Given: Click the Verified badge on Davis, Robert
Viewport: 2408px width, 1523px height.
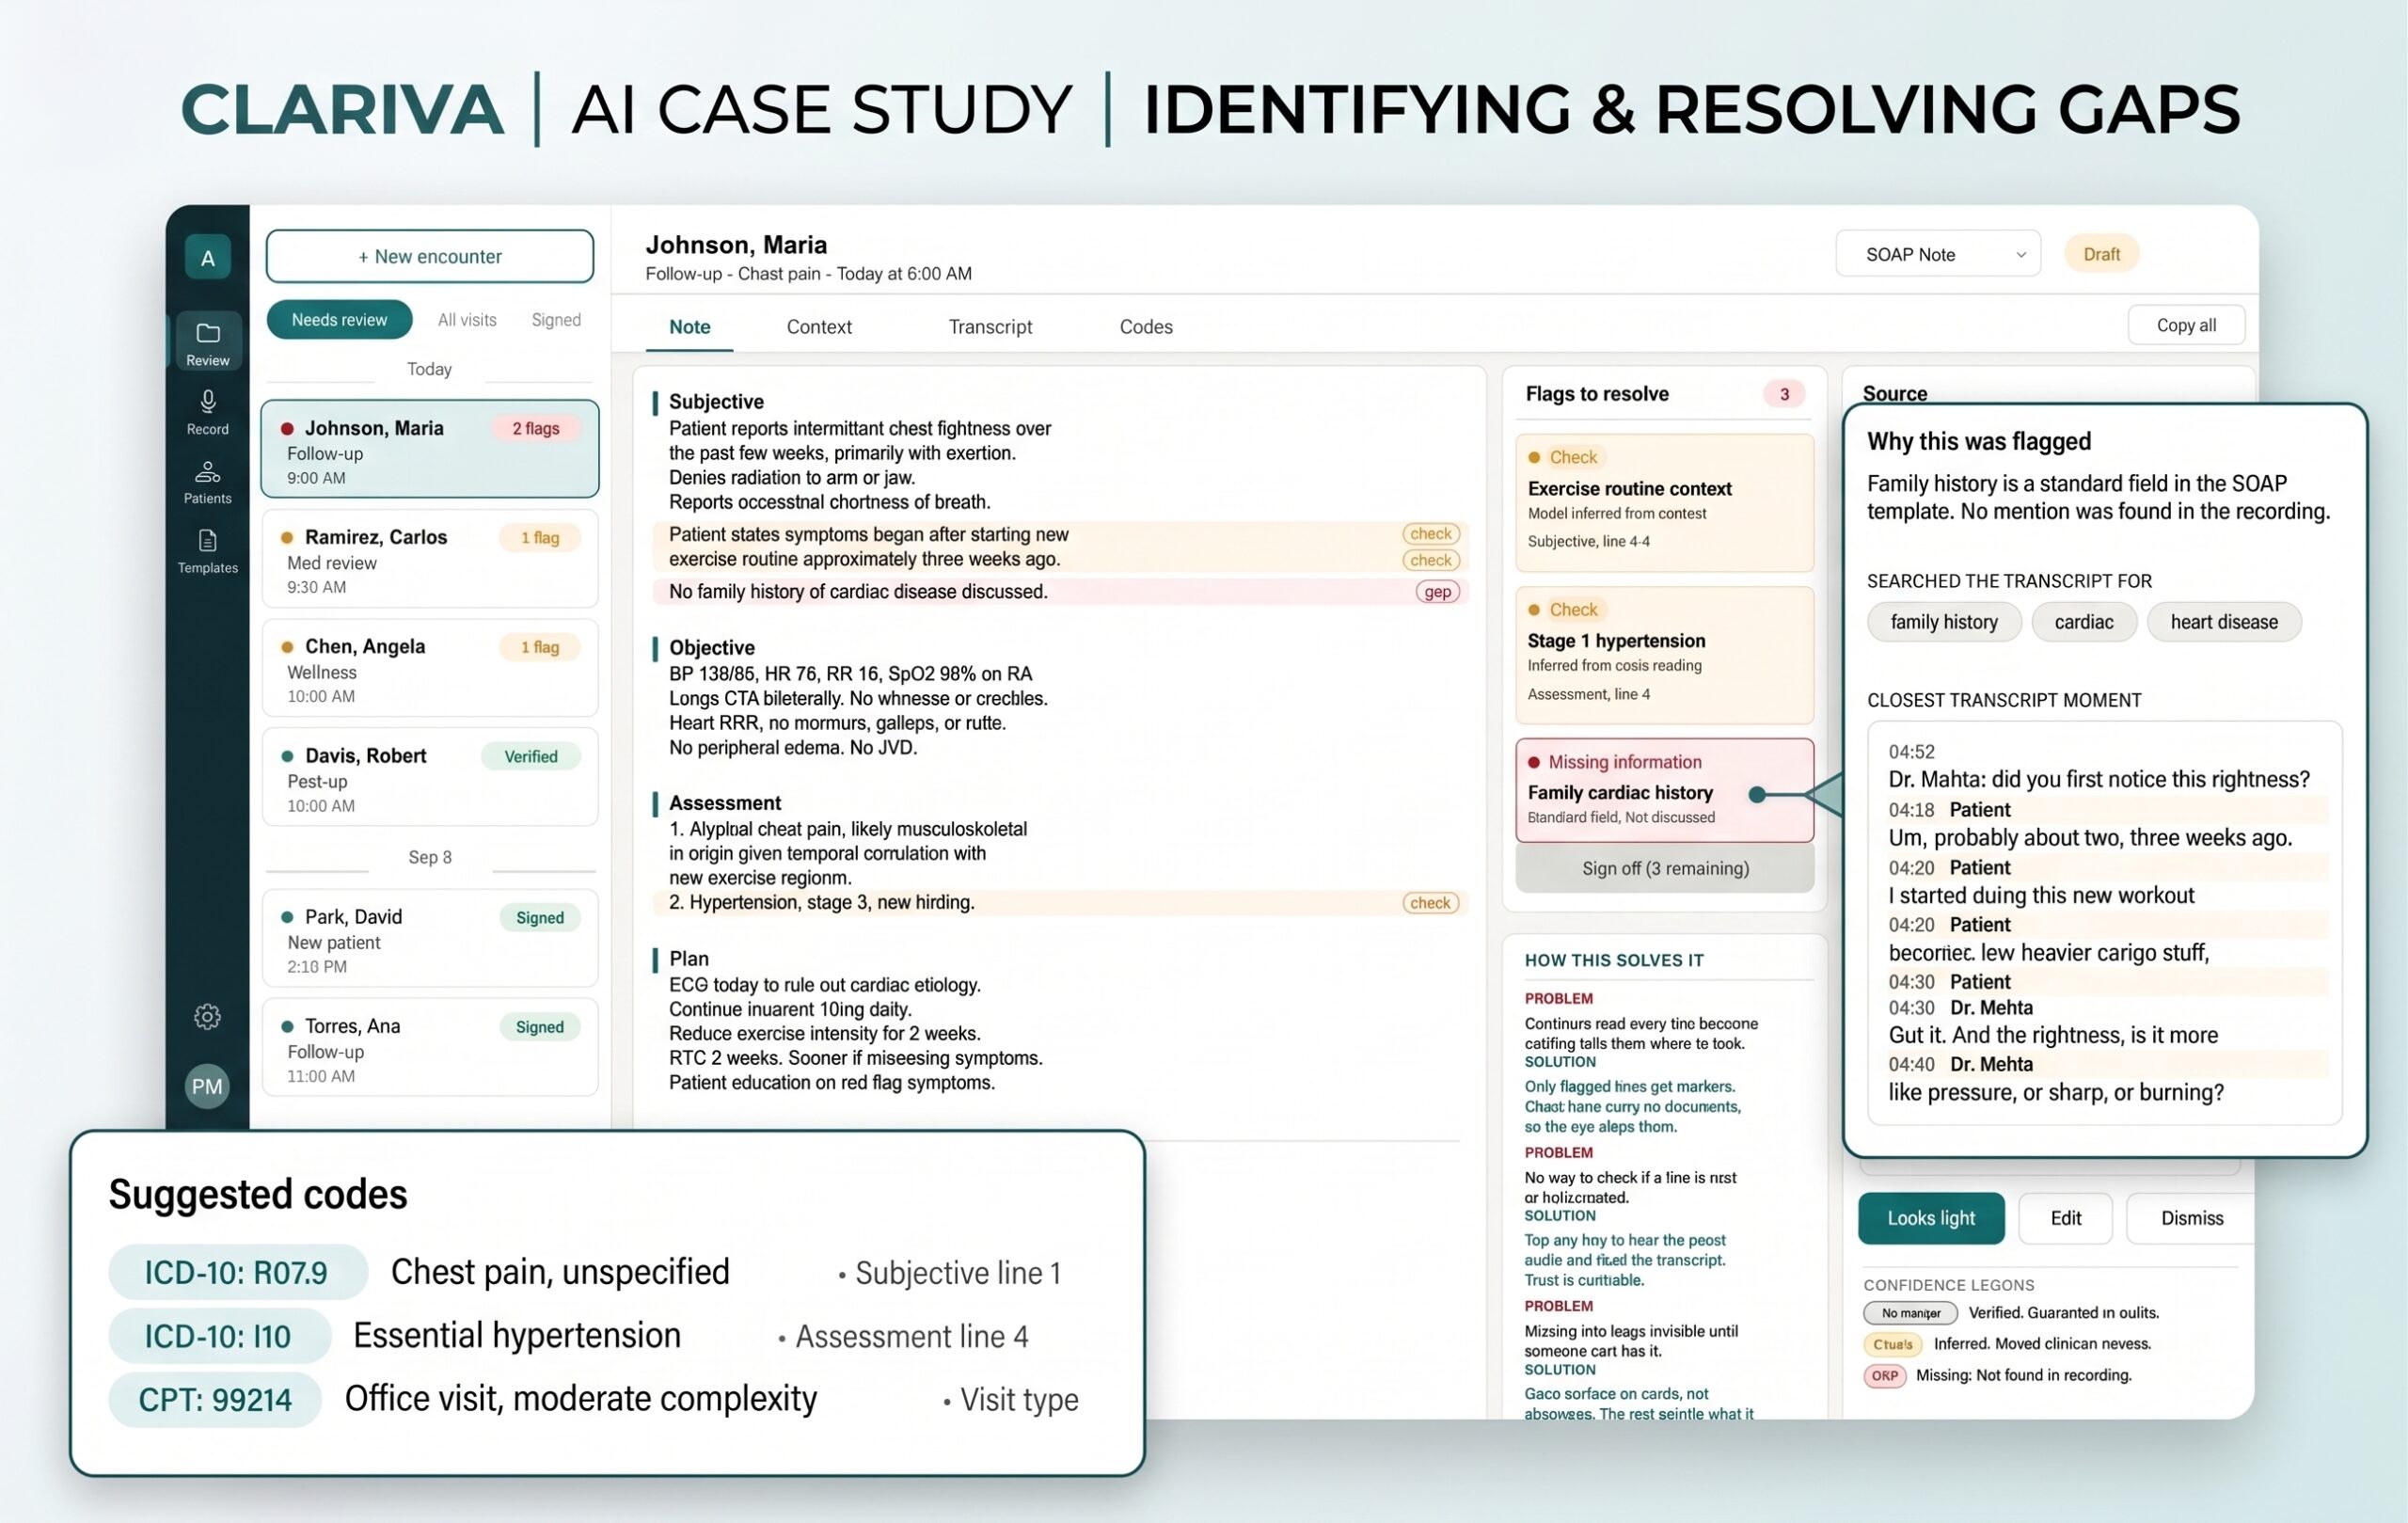Looking at the screenshot, I should [531, 756].
